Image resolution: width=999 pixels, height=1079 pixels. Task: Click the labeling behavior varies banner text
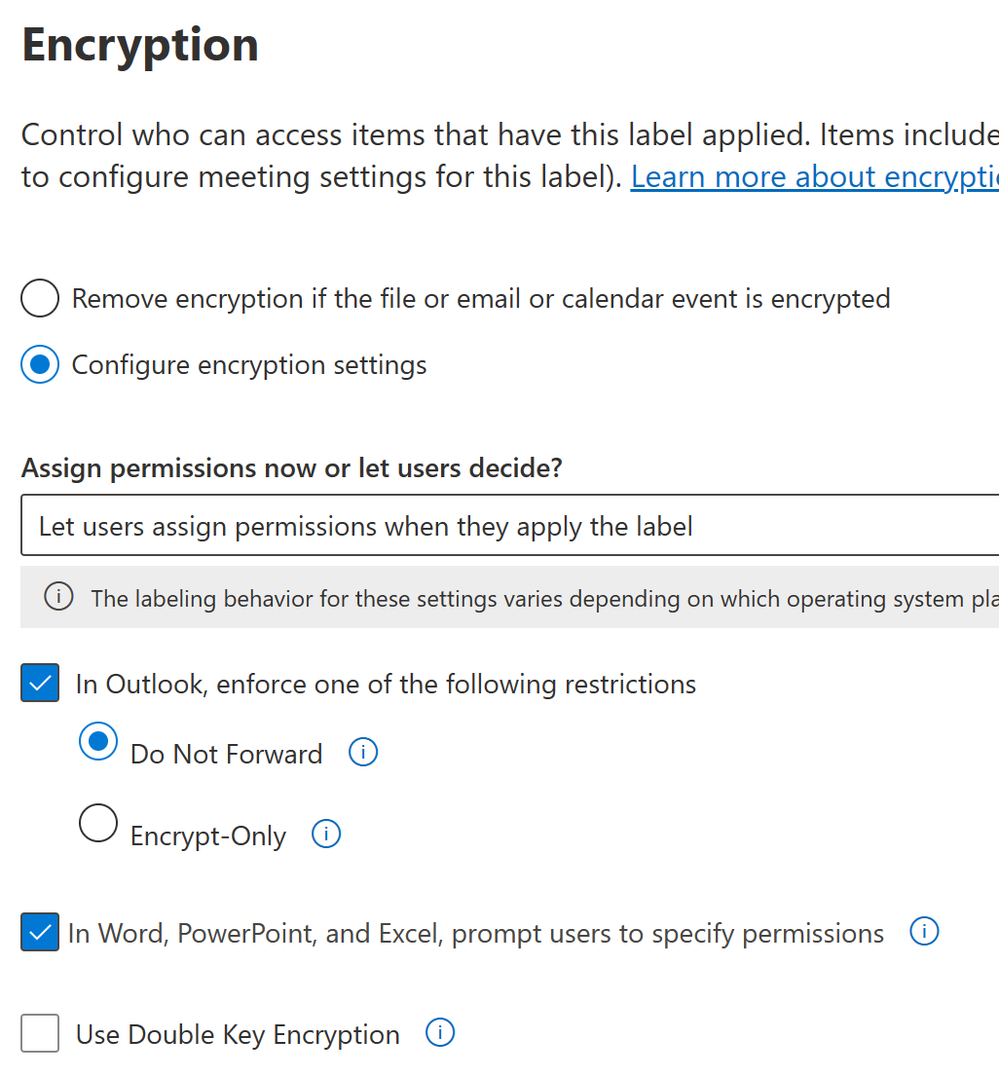(545, 599)
